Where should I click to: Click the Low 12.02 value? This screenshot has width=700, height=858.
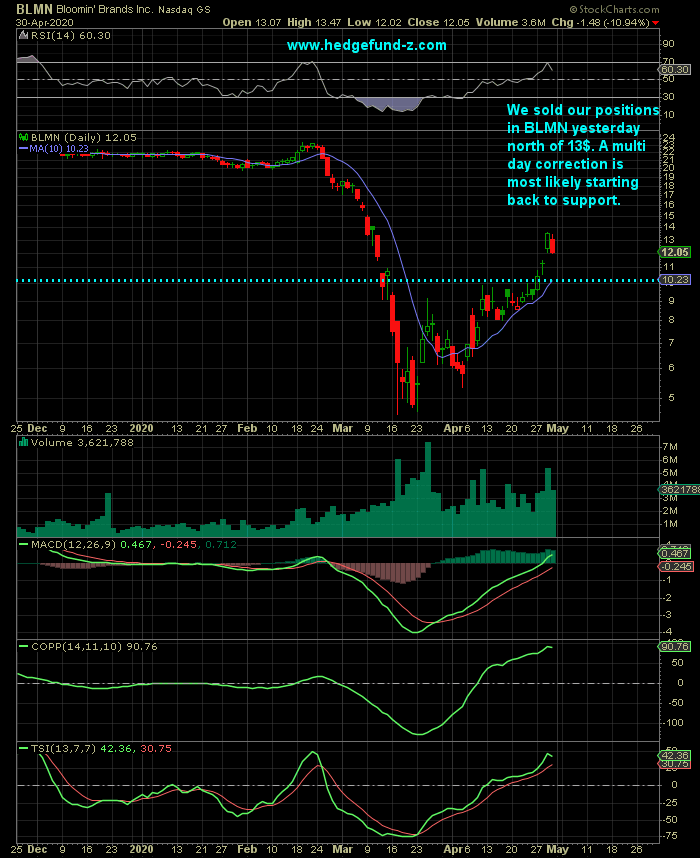374,22
